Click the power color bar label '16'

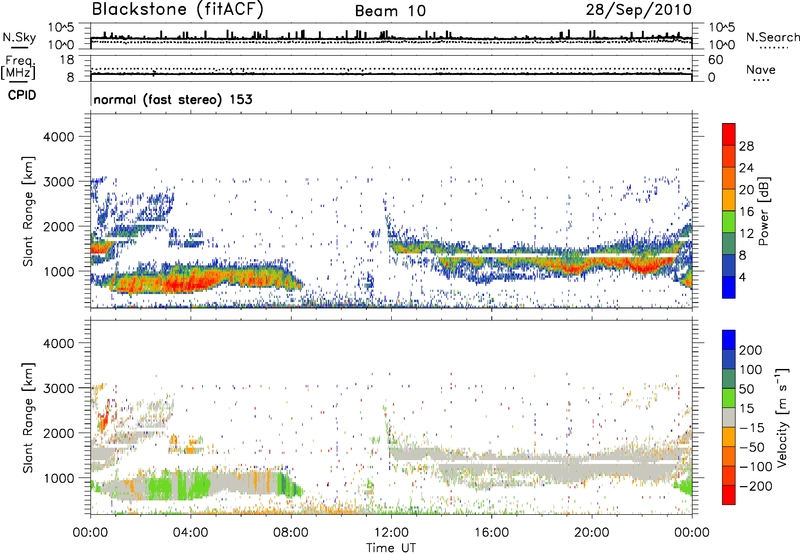[x=746, y=212]
